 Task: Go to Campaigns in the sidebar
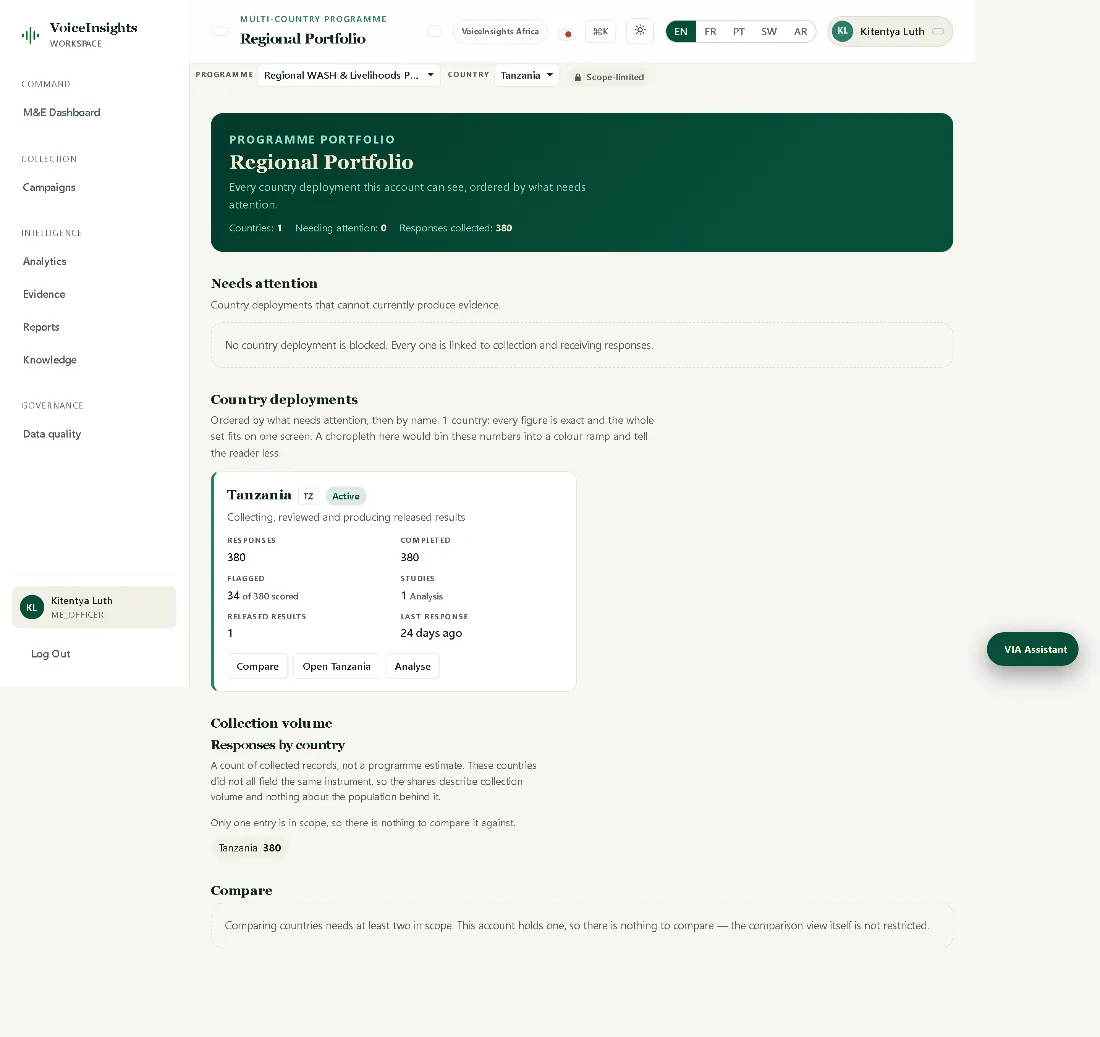pyautogui.click(x=49, y=187)
